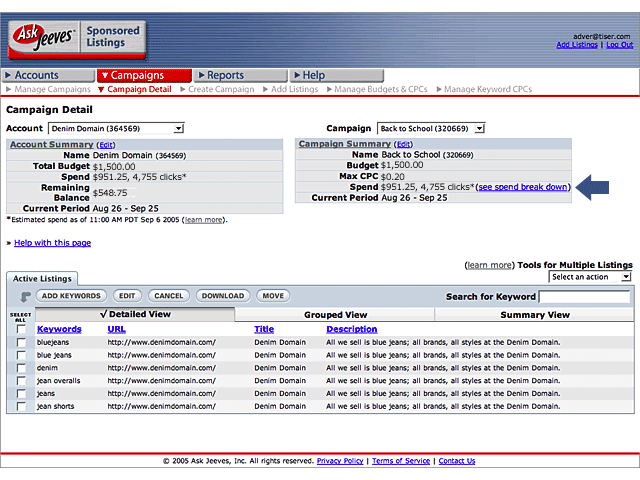Select the denim keyword checkbox
This screenshot has height=480, width=640.
coord(21,368)
